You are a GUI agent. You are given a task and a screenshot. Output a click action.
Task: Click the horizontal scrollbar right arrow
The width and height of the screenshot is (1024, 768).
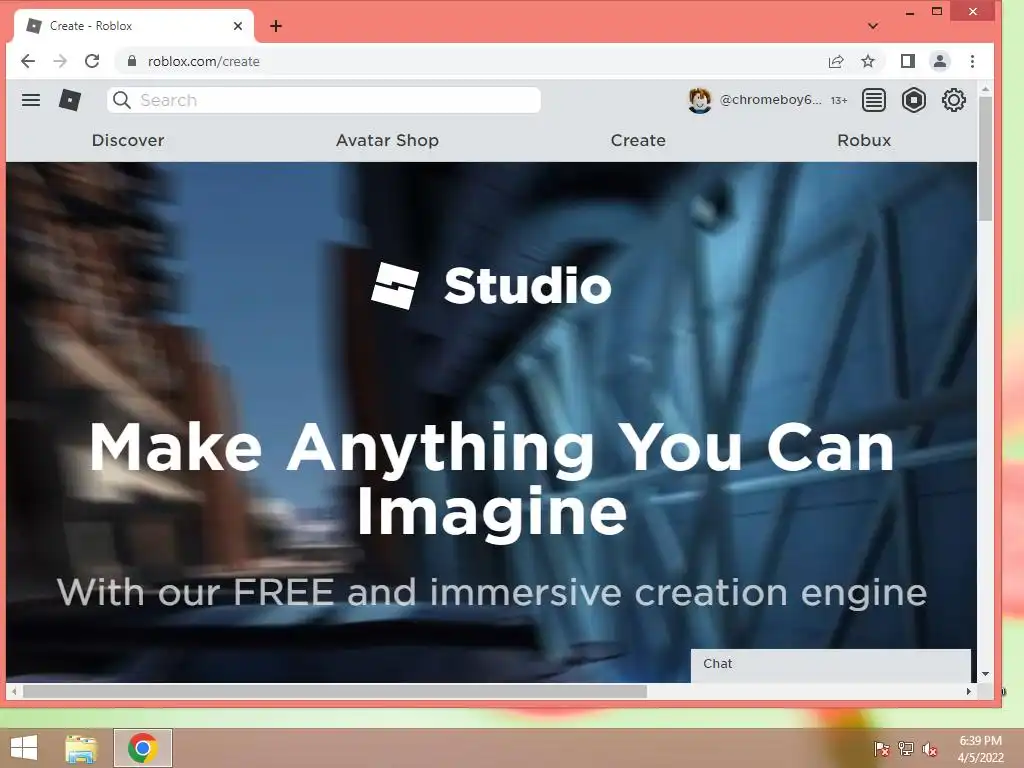coord(969,691)
